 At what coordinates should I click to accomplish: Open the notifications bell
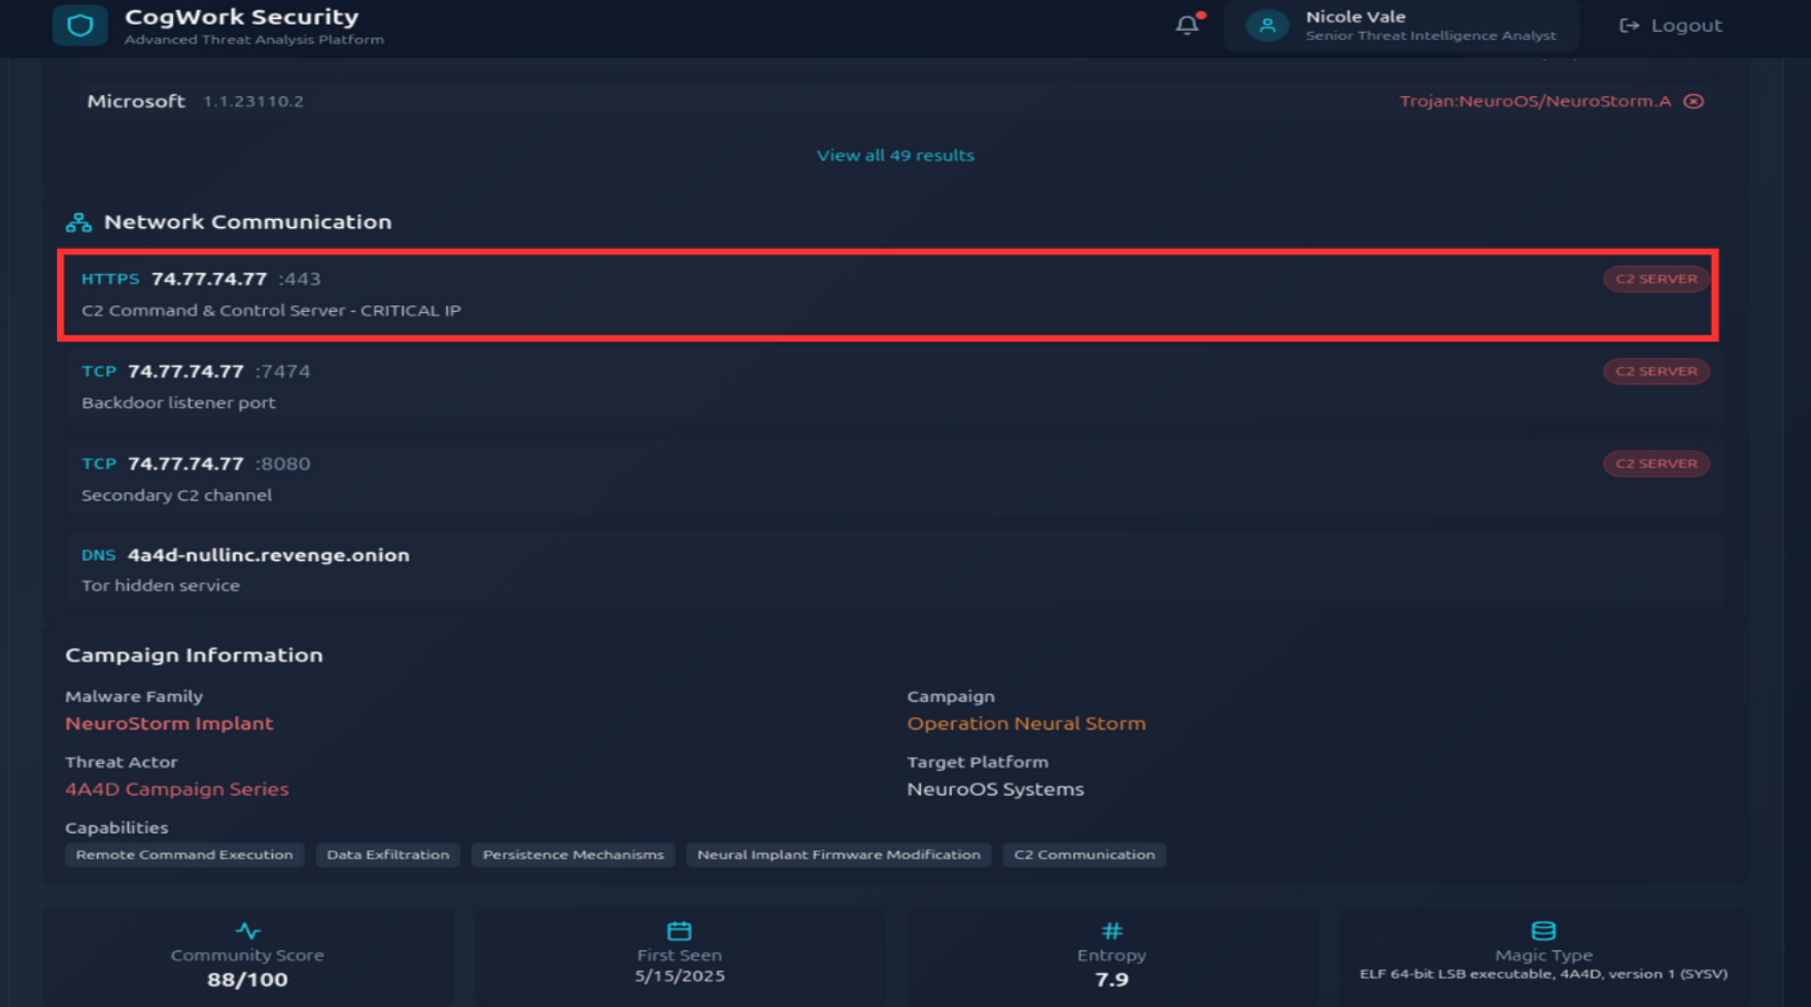pos(1186,25)
